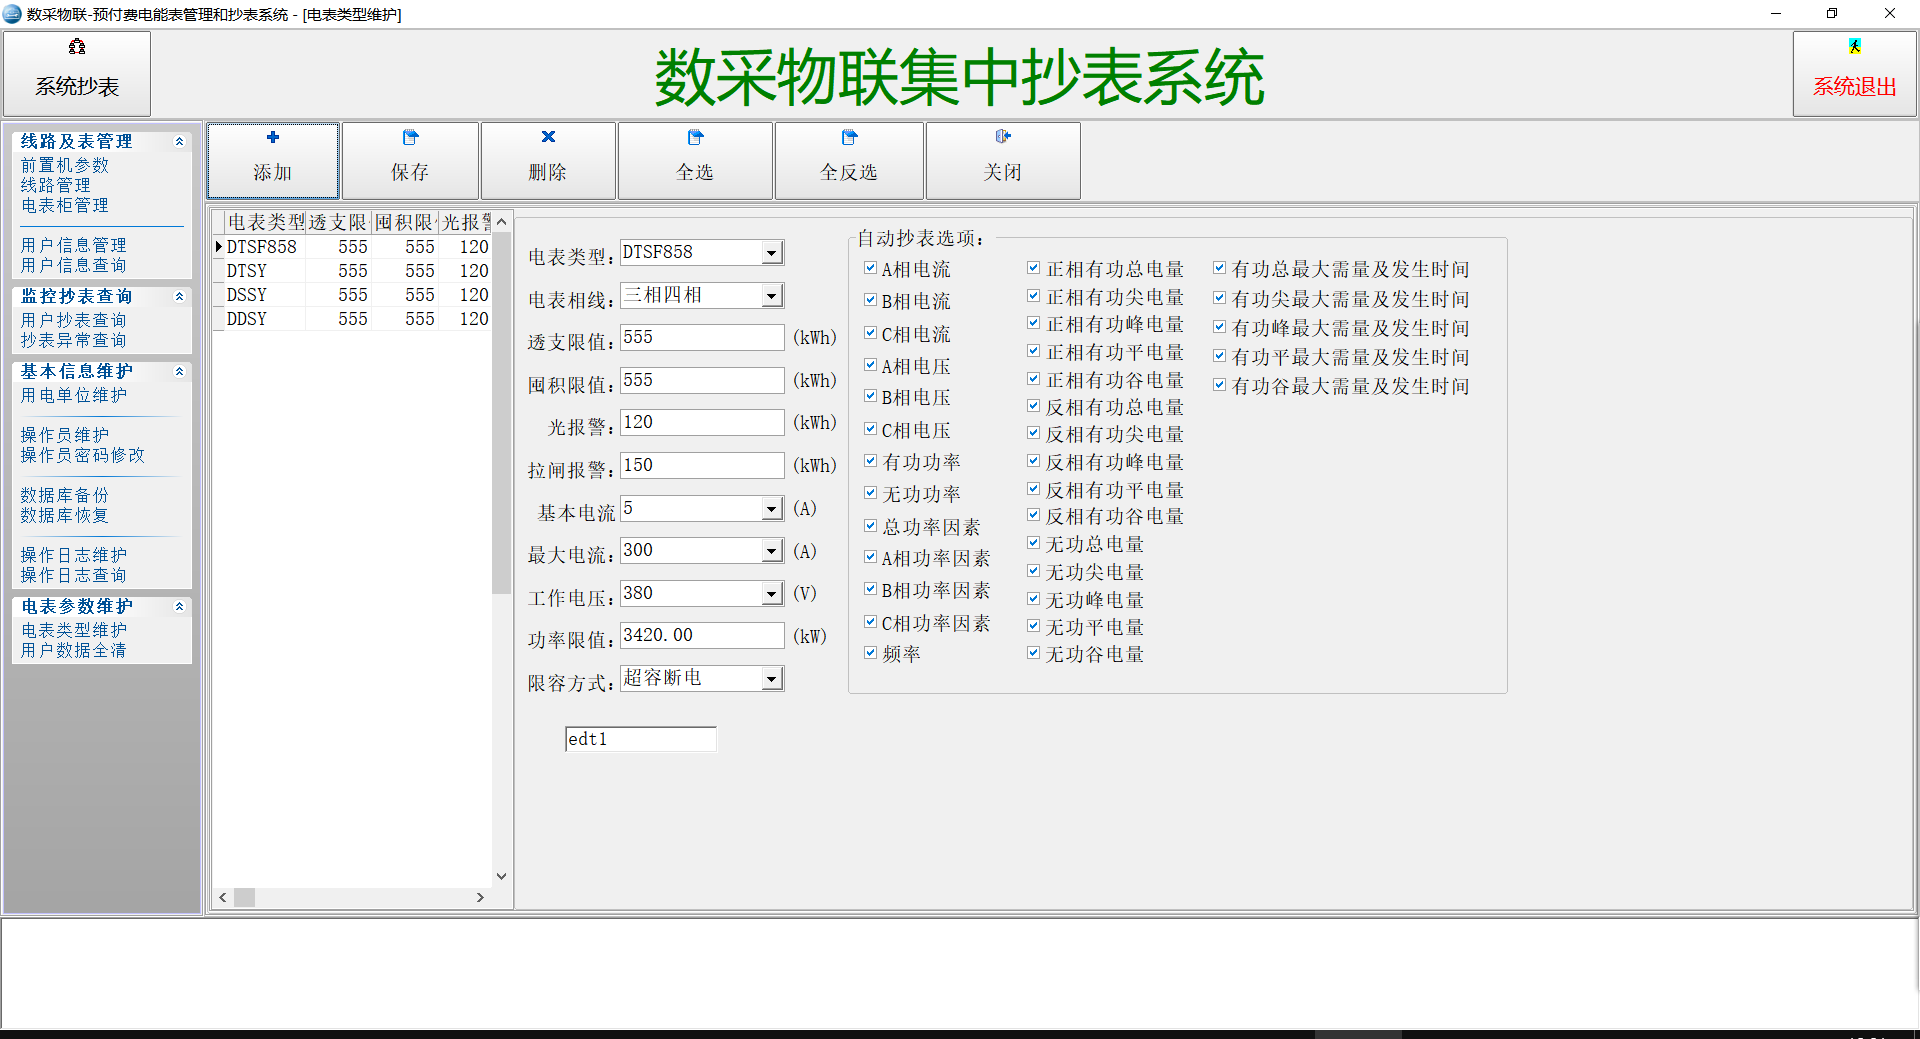1920x1039 pixels.
Task: Go to 抄表异常查询 page
Action: [x=74, y=340]
